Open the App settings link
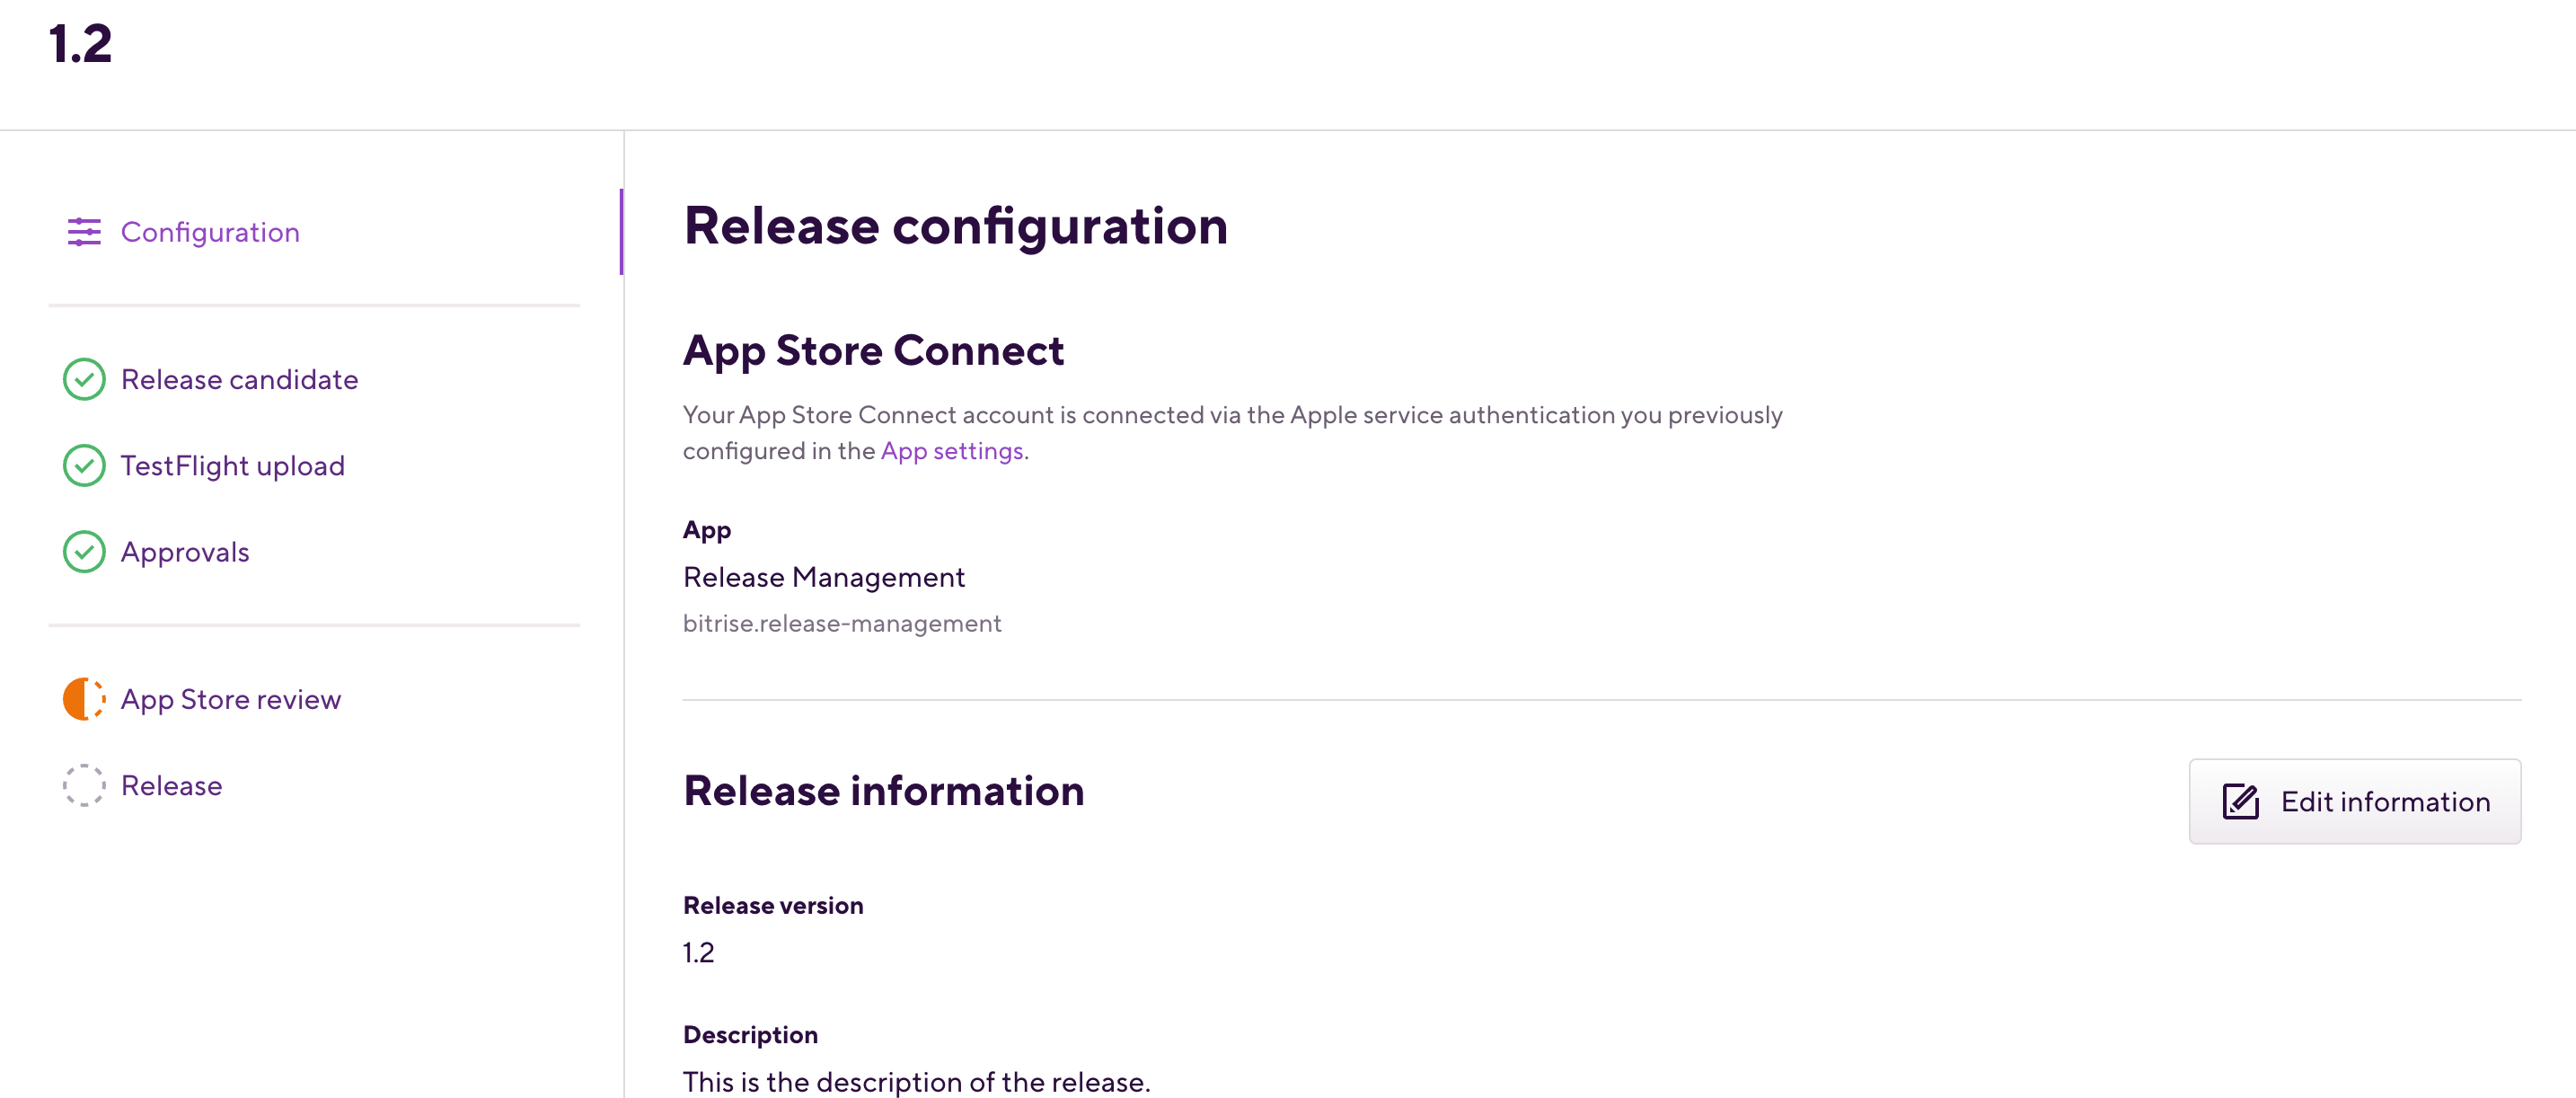The image size is (2576, 1098). coord(951,450)
